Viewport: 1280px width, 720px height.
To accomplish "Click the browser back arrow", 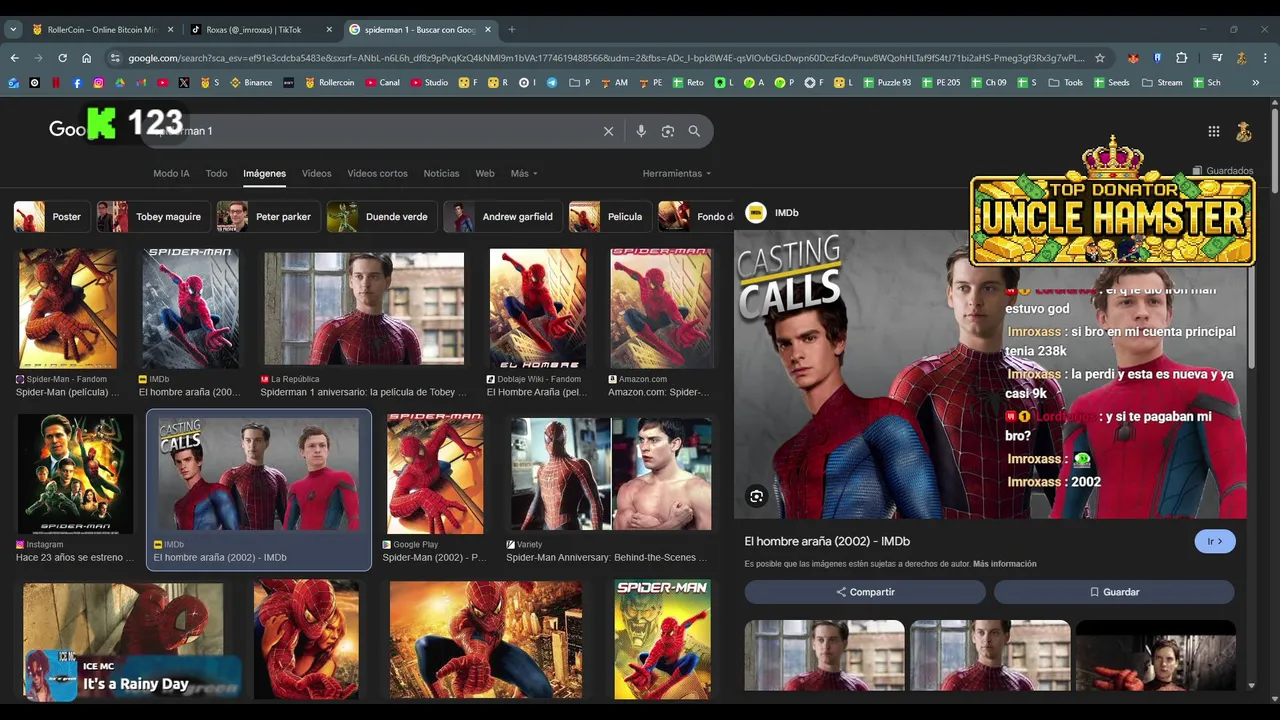I will coord(14,58).
